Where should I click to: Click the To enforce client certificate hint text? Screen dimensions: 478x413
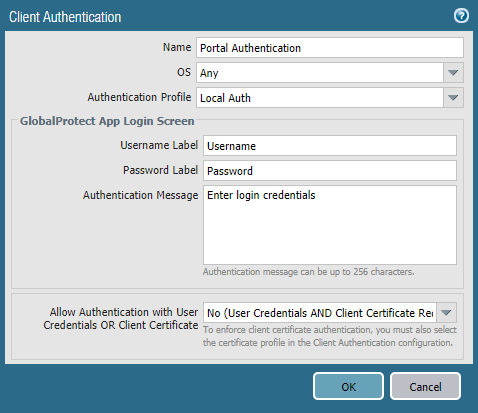(330, 336)
